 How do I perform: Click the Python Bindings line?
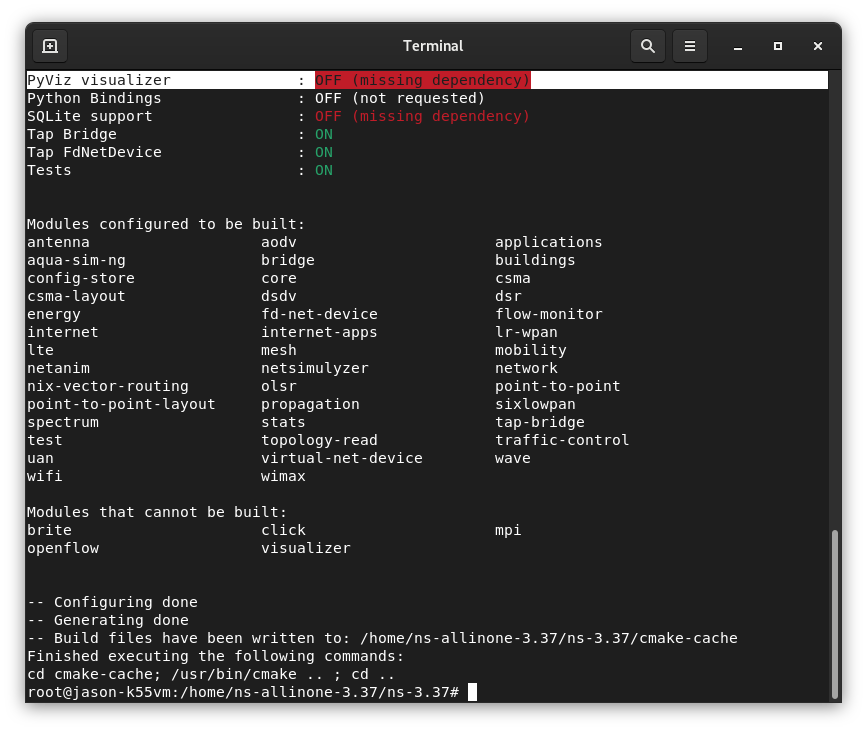click(x=255, y=98)
